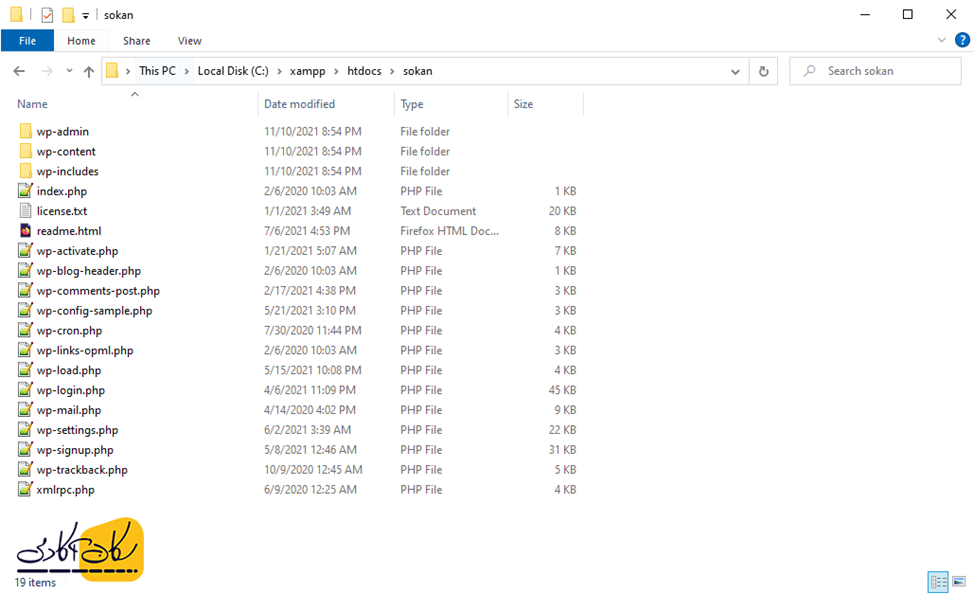Open chevron after This PC in path
This screenshot has height=594, width=974.
coord(186,71)
